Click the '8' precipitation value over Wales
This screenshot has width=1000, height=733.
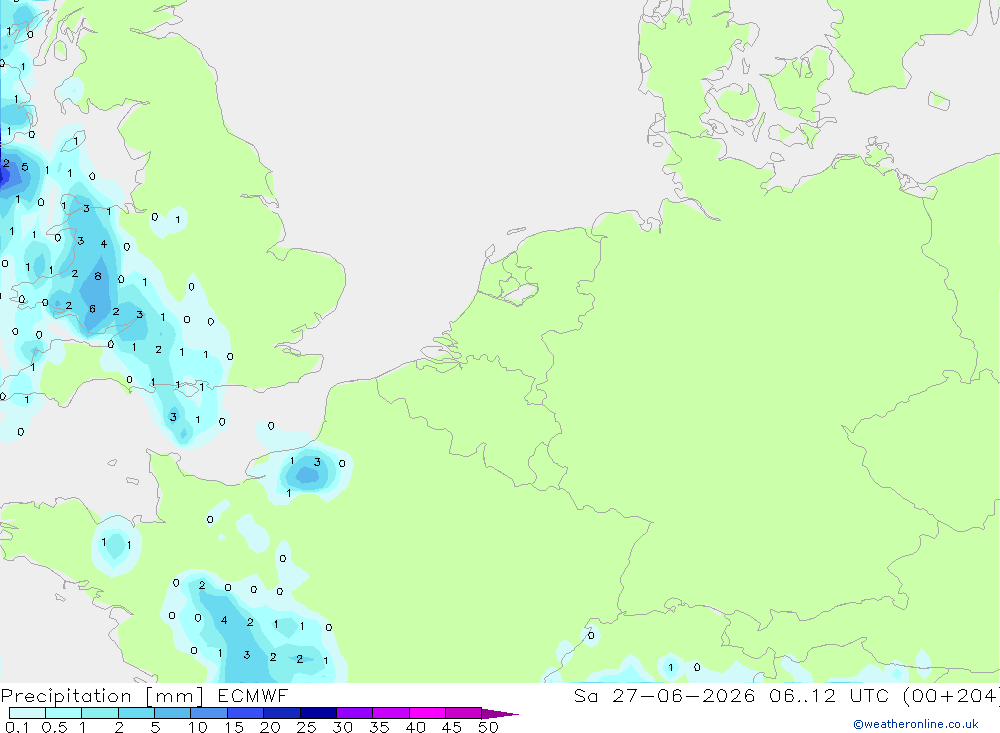(x=98, y=276)
